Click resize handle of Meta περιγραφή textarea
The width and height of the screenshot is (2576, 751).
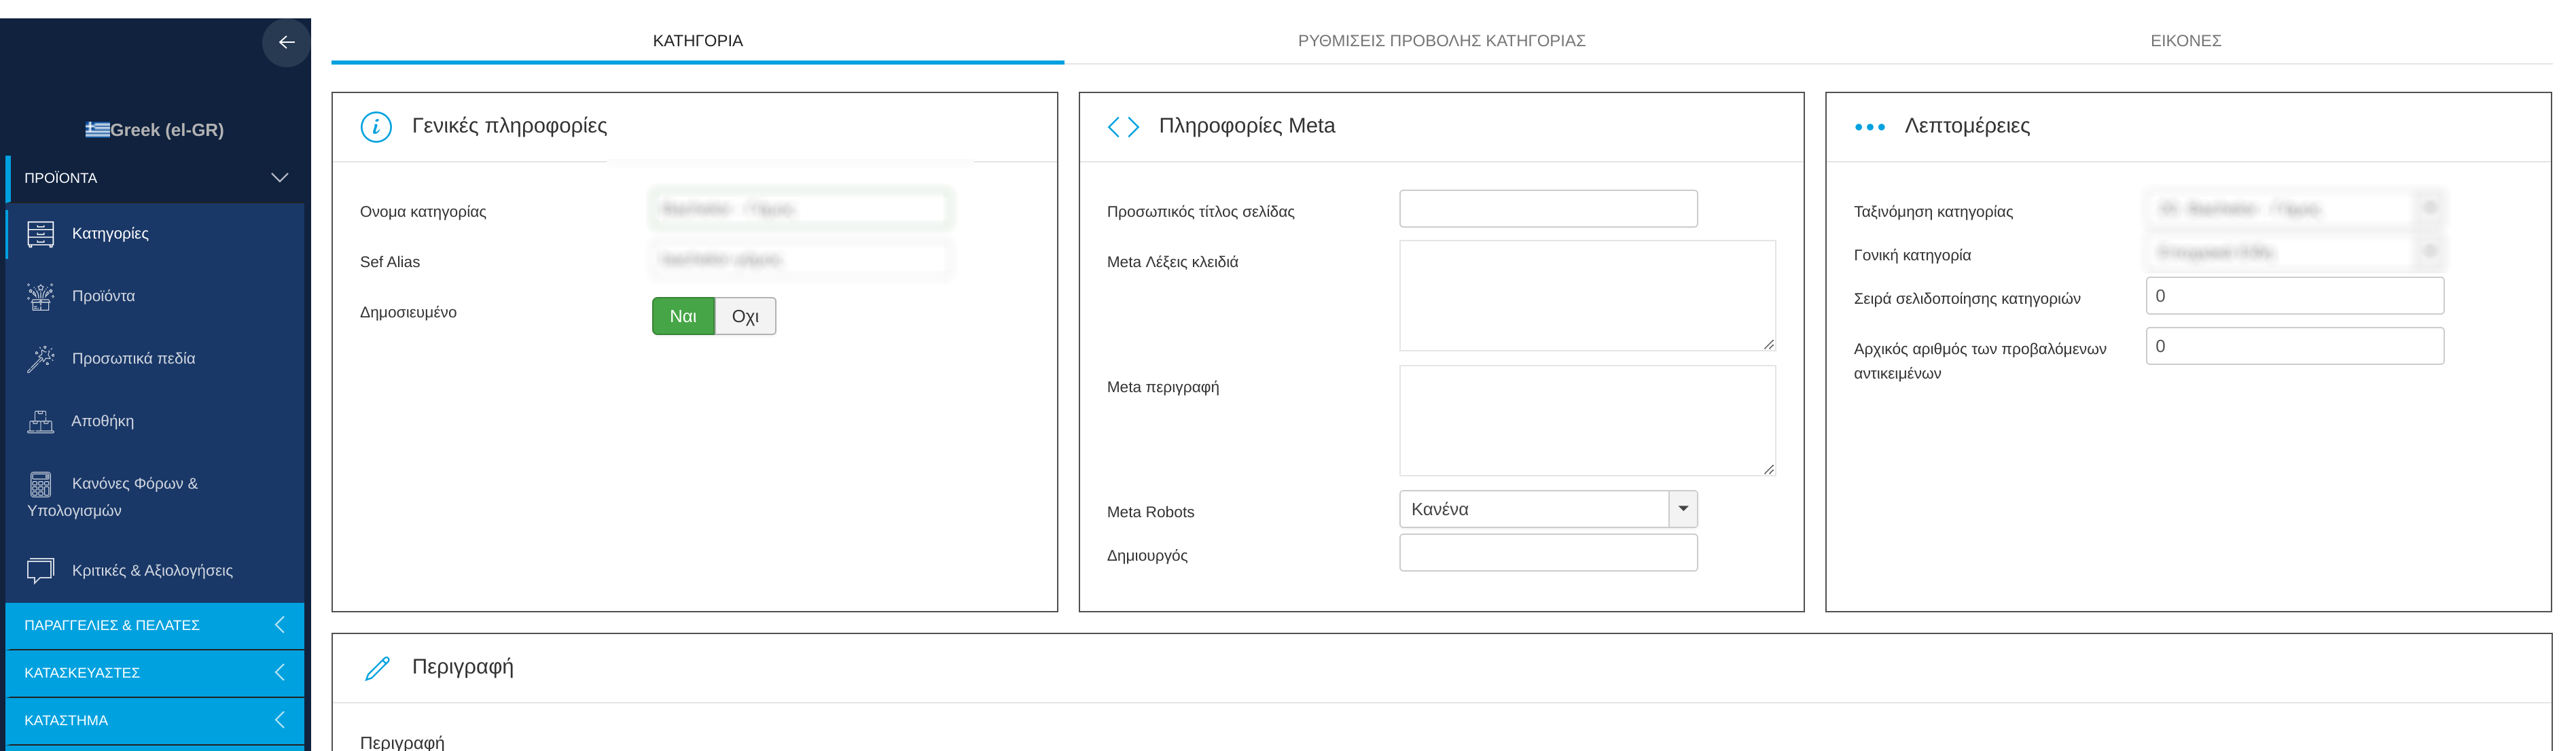pos(1768,469)
